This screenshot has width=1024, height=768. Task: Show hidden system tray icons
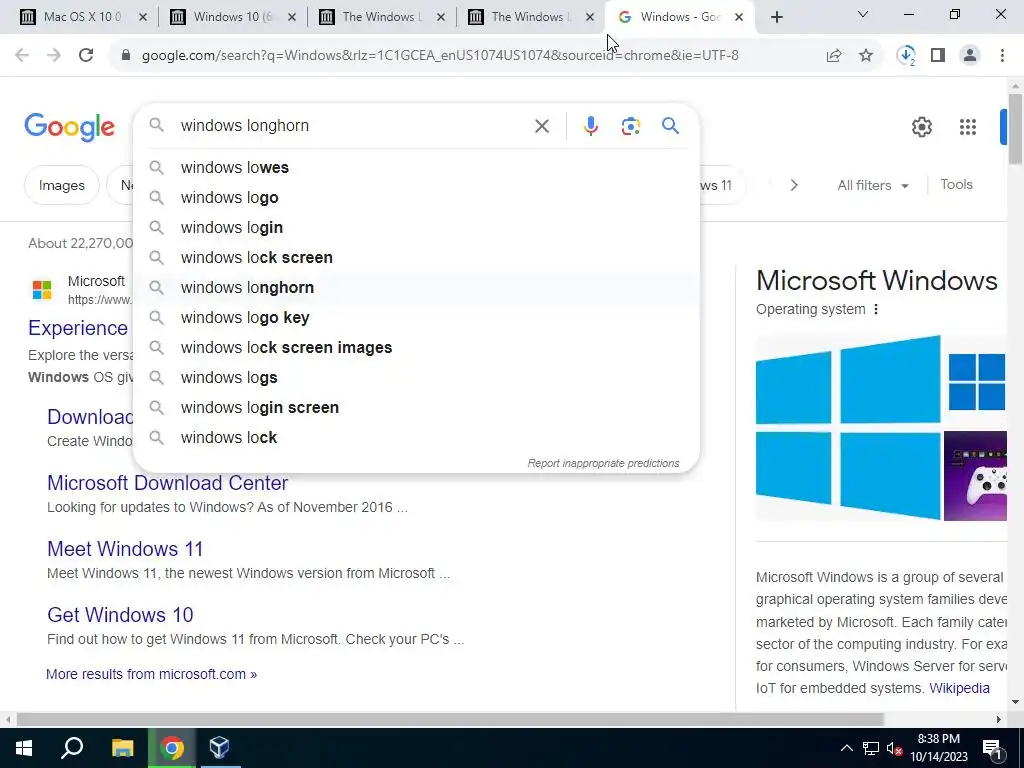point(846,748)
